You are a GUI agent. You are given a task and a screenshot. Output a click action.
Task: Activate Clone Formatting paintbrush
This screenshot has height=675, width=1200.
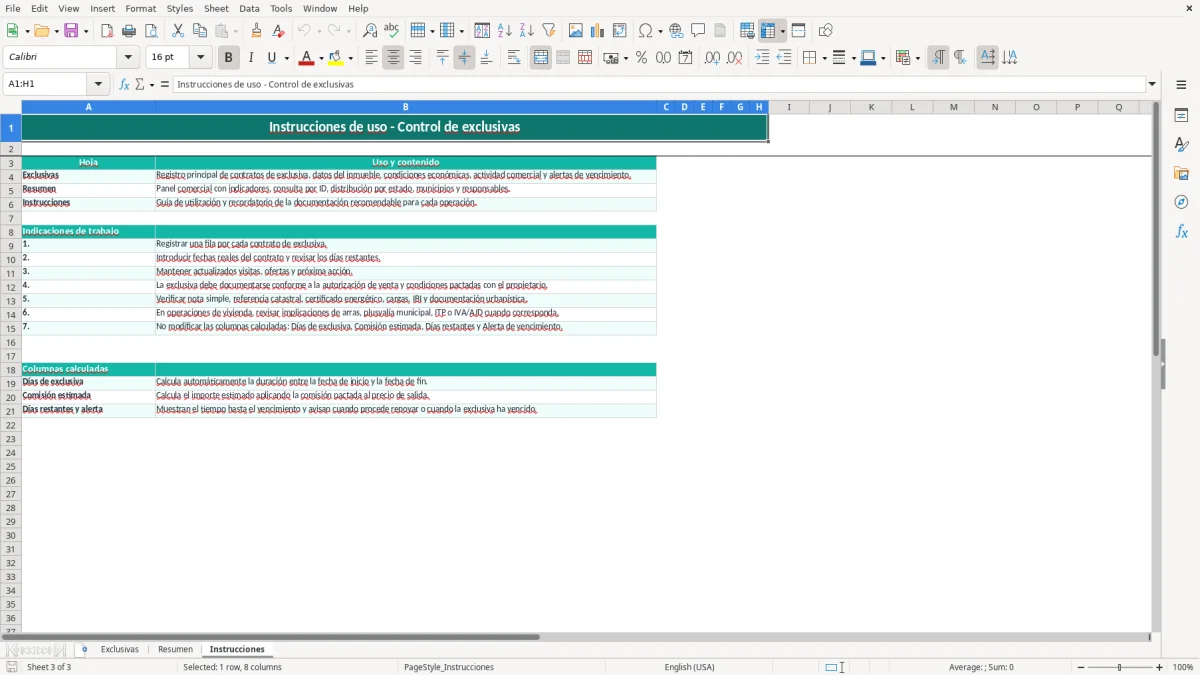257,31
